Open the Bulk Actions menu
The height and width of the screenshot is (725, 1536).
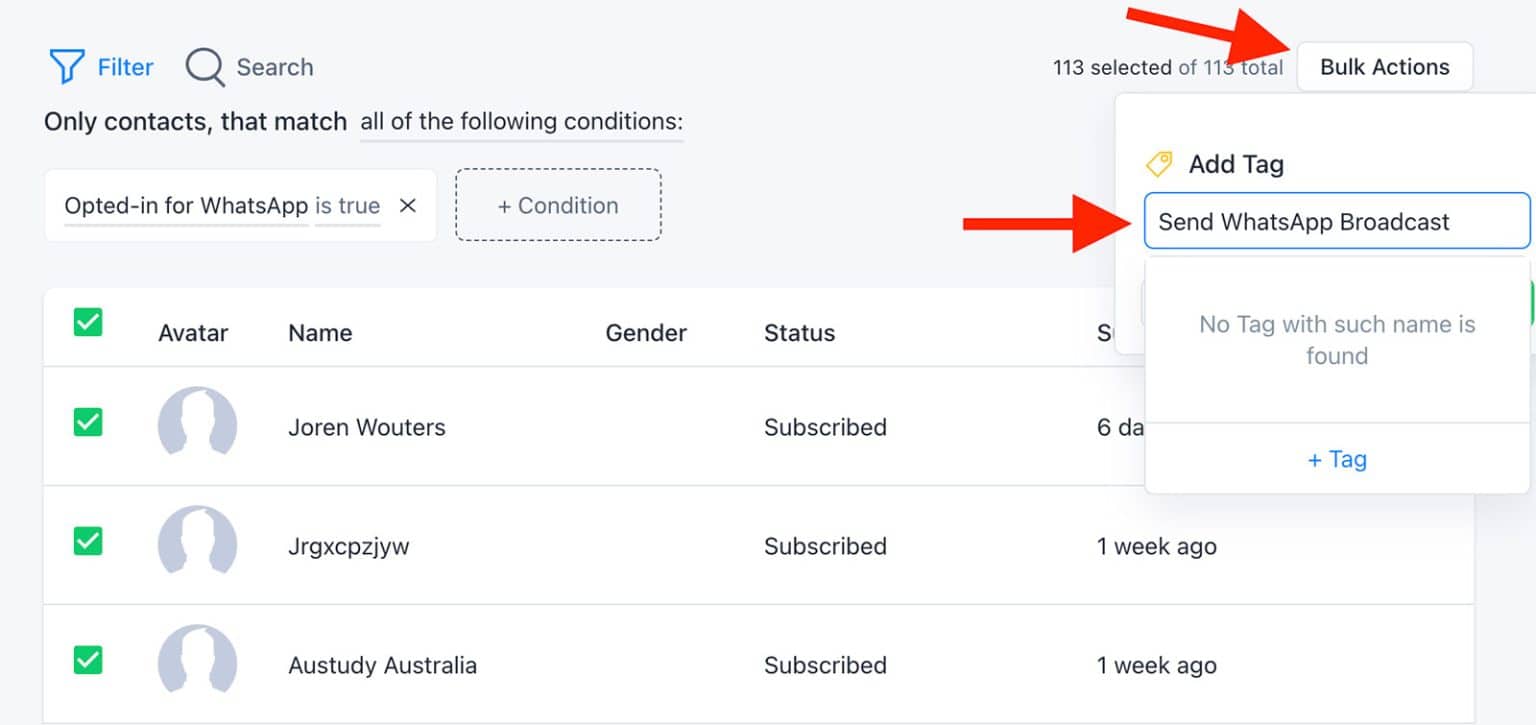[1384, 66]
